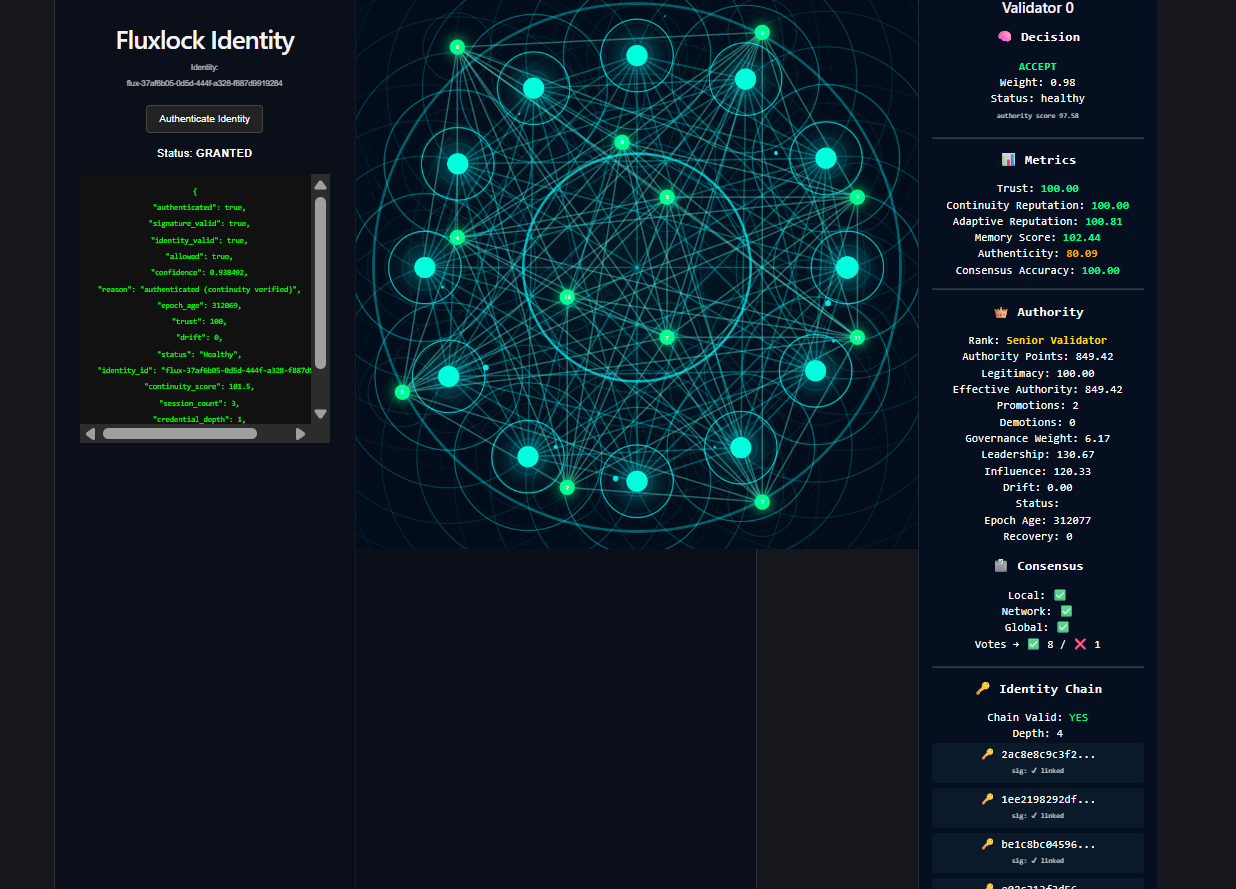Click the flux-37af6b05 identity string under title
This screenshot has height=889, width=1236.
(x=204, y=83)
